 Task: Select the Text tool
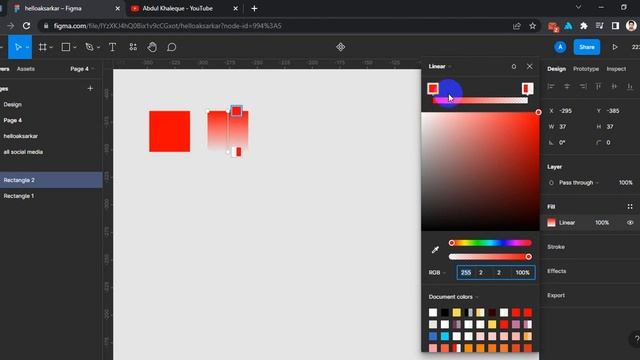pyautogui.click(x=113, y=47)
